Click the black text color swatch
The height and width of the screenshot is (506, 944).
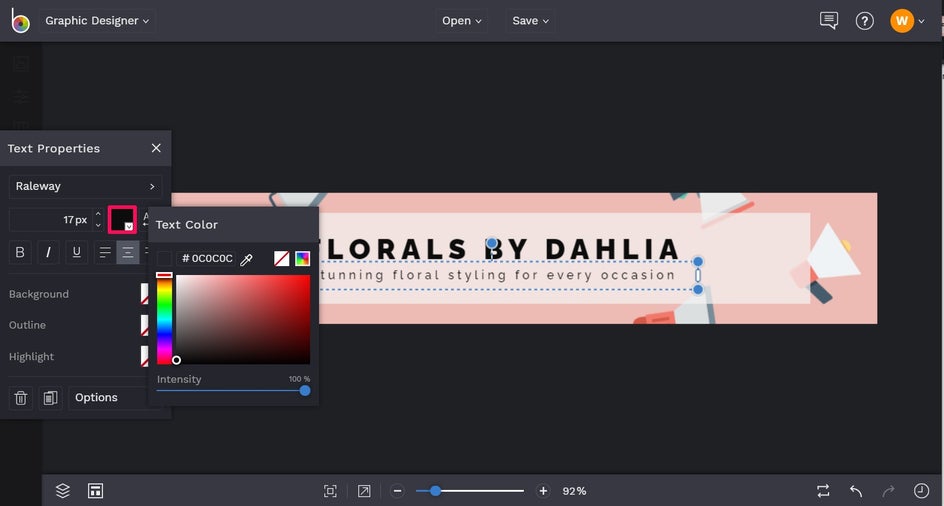122,219
